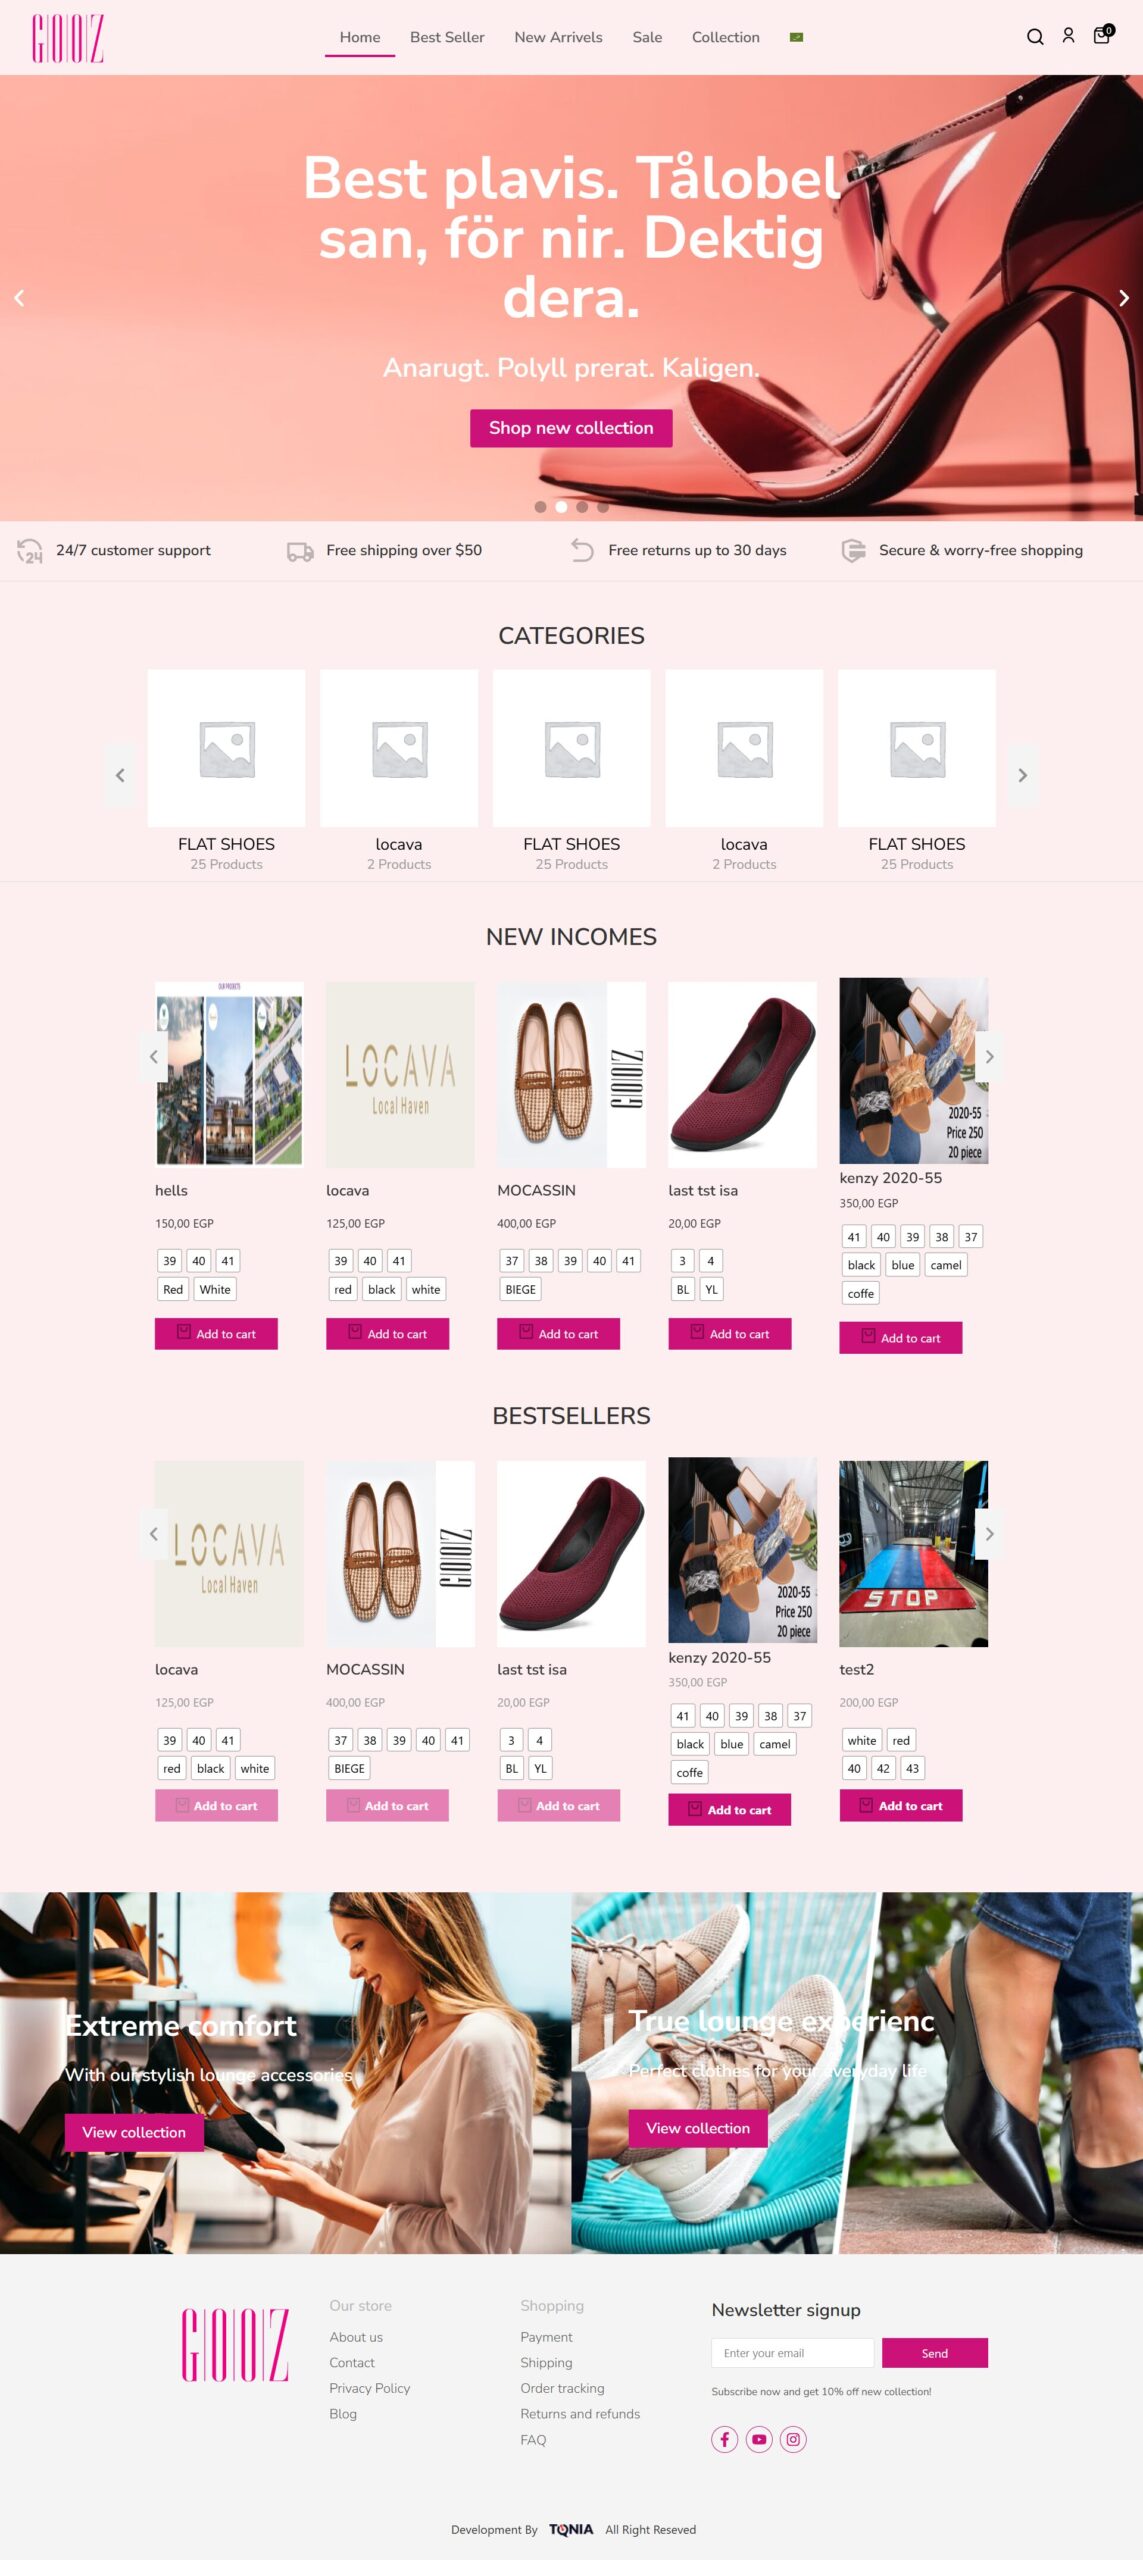Select the second hero slider dot
This screenshot has height=2560, width=1143.
pos(561,507)
